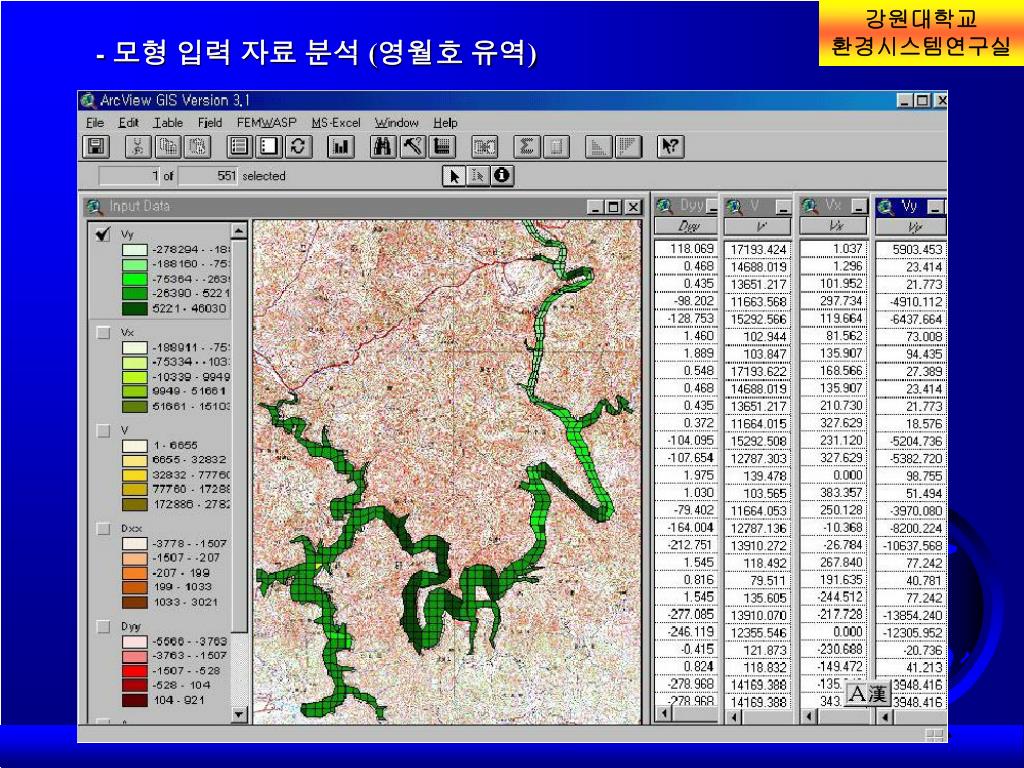Click the Find binoculars icon

pyautogui.click(x=383, y=146)
